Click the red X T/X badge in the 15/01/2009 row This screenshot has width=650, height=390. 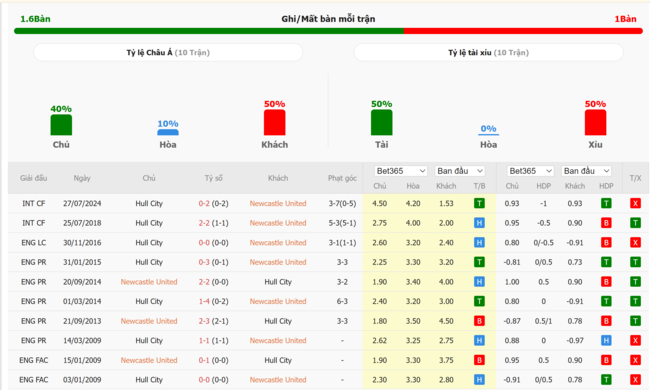click(635, 360)
